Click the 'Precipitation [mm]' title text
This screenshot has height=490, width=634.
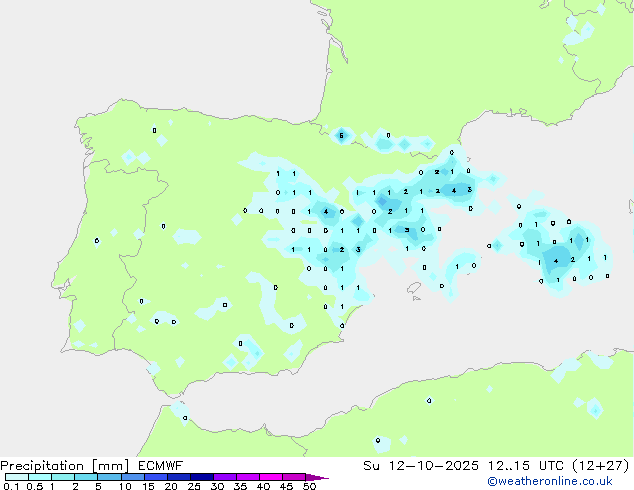[65, 466]
